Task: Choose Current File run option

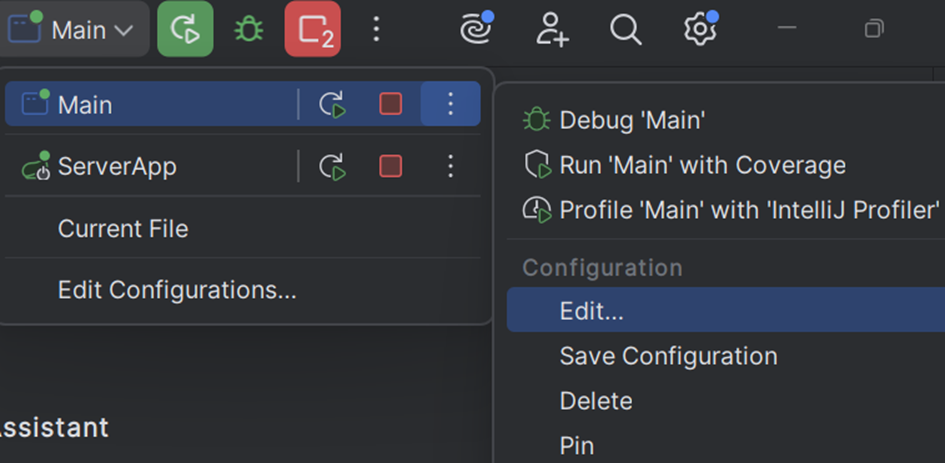Action: tap(123, 229)
